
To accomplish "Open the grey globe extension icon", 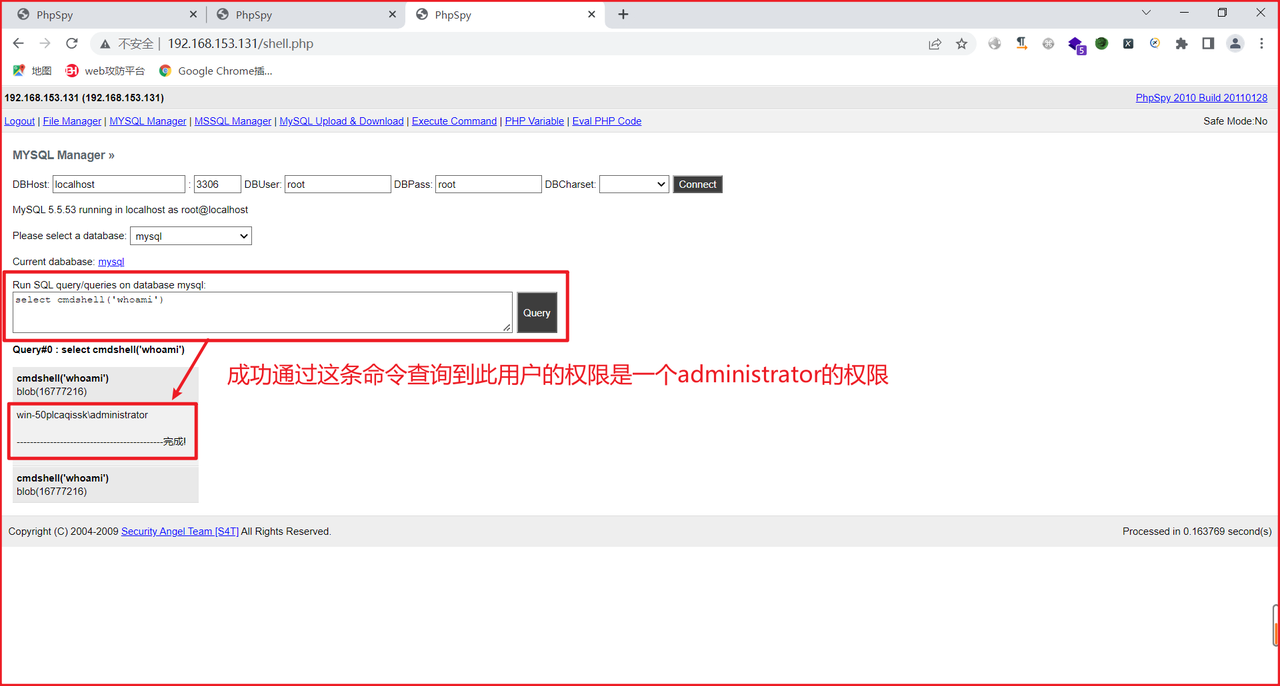I will [x=995, y=43].
